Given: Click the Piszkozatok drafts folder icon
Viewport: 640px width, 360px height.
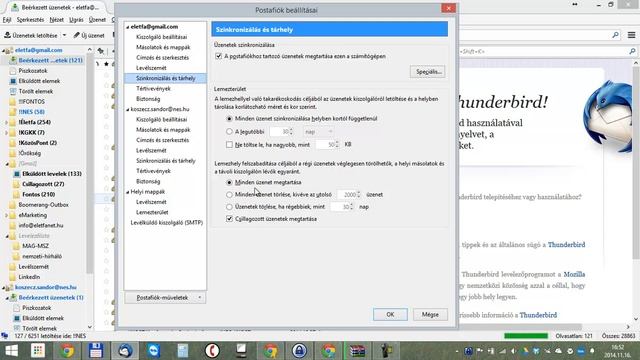Looking at the screenshot, I should coord(13,71).
